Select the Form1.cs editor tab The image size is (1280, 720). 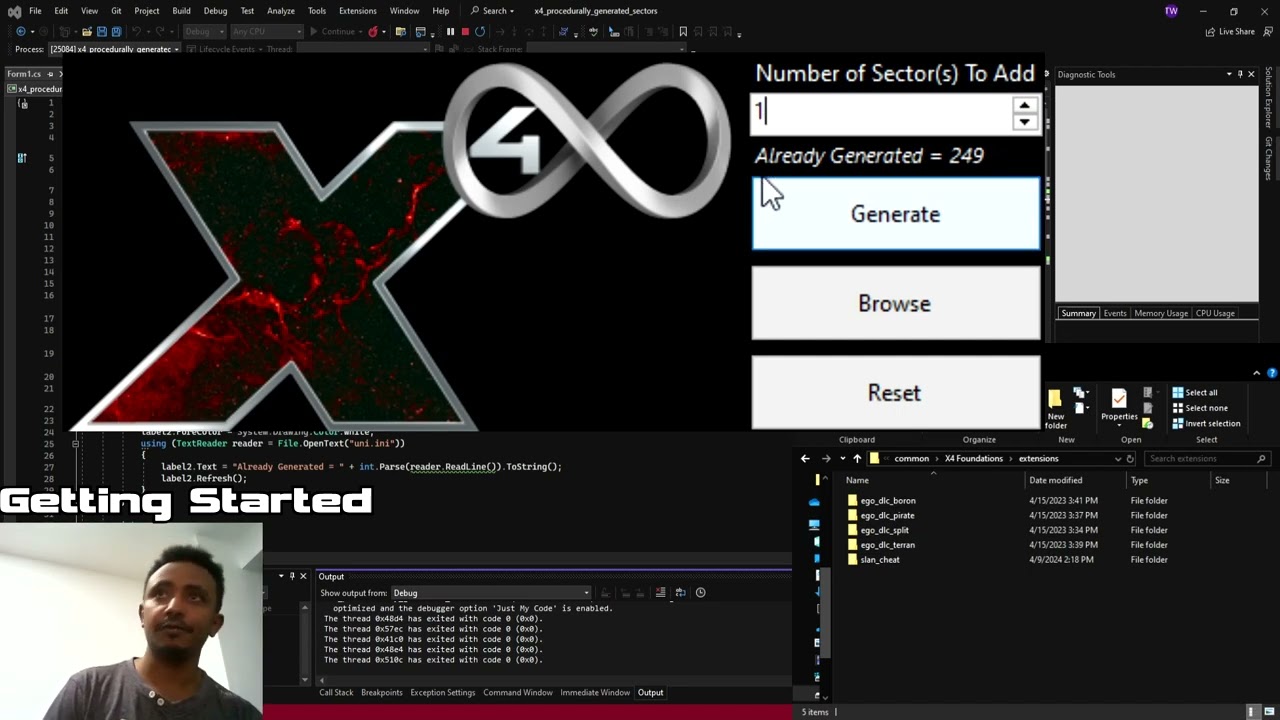pos(24,74)
